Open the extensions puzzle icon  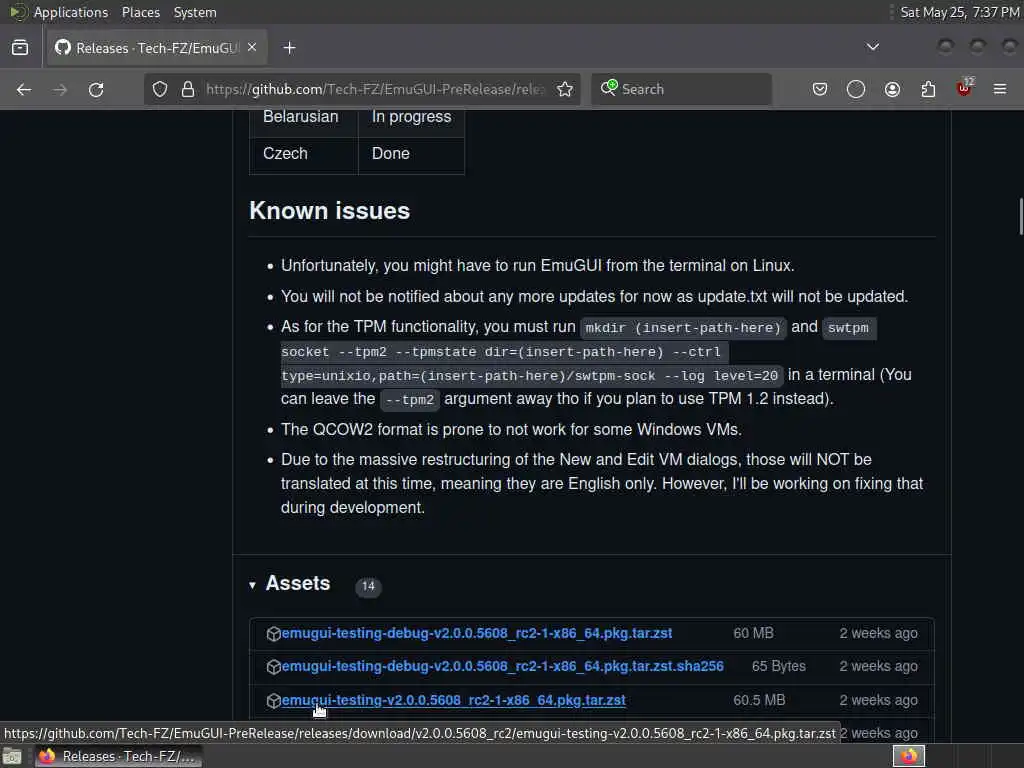(928, 89)
